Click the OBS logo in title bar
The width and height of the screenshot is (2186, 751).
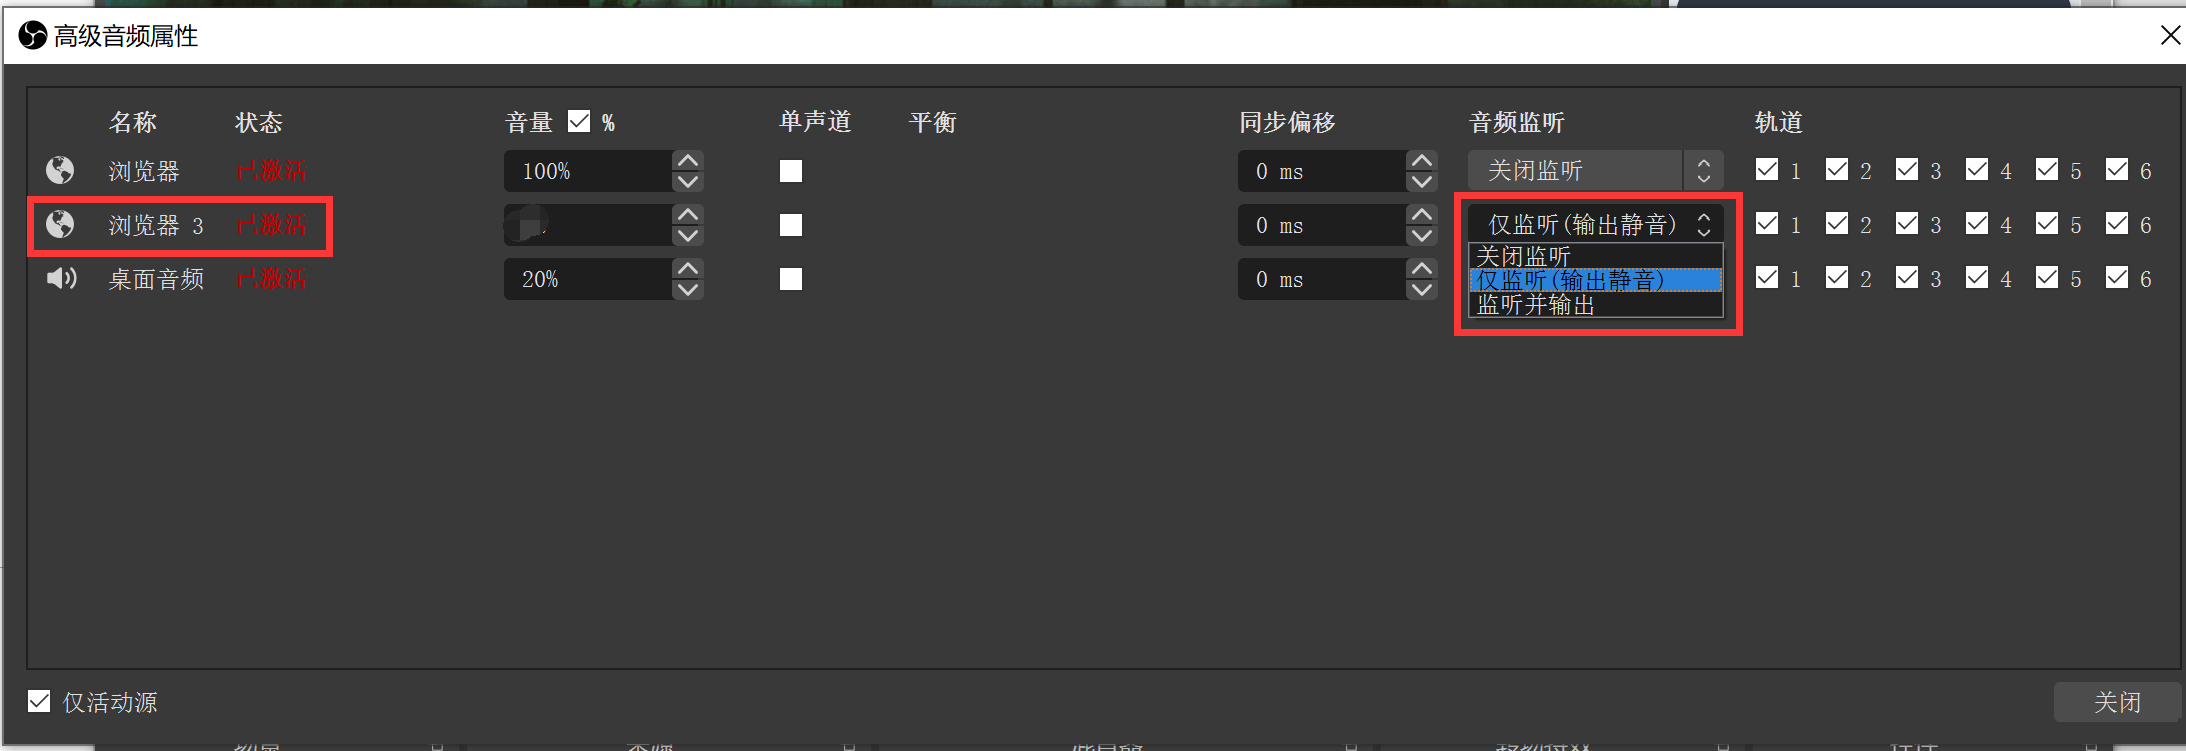pos(32,36)
